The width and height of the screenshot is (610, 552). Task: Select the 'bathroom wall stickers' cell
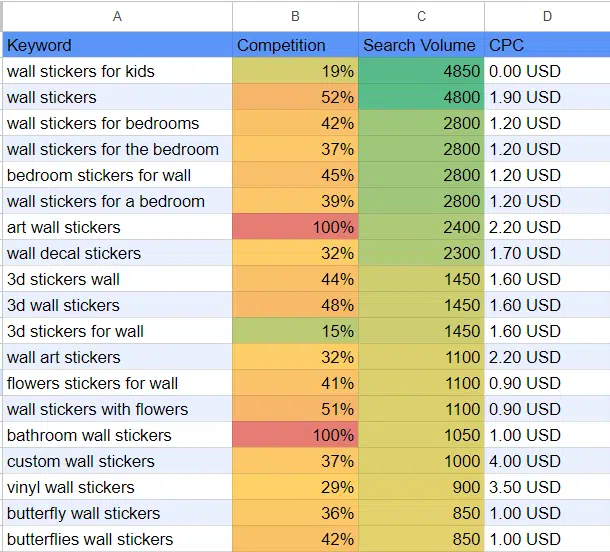click(x=117, y=435)
